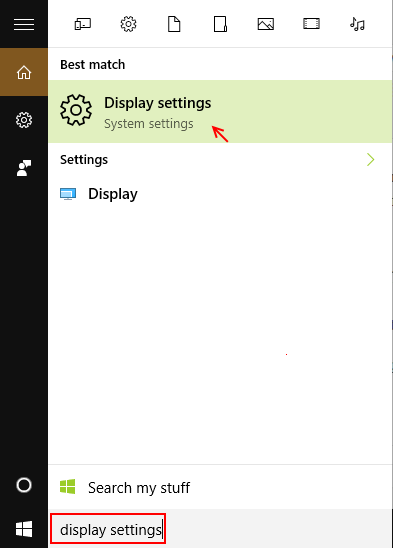Filter results by Photos icon
393x548 pixels.
click(x=266, y=24)
